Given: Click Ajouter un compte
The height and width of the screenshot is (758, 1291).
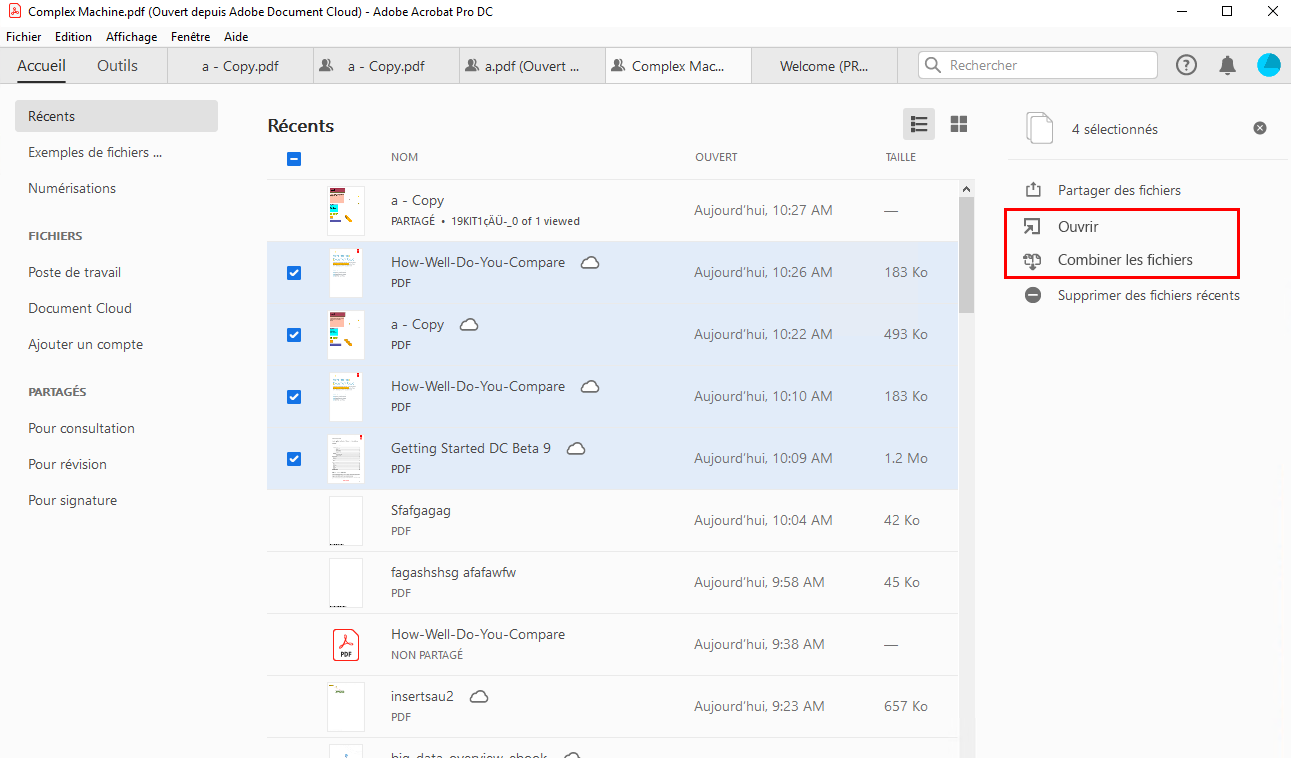Looking at the screenshot, I should pyautogui.click(x=86, y=344).
